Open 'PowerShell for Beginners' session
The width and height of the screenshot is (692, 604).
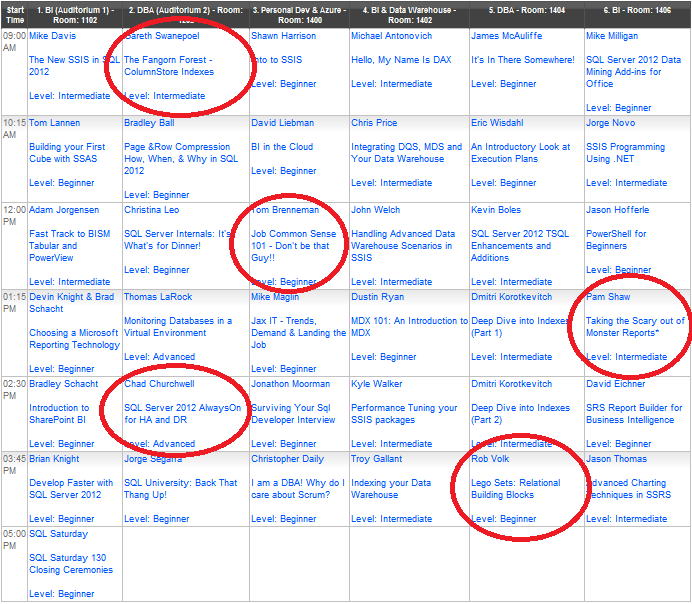coord(616,240)
